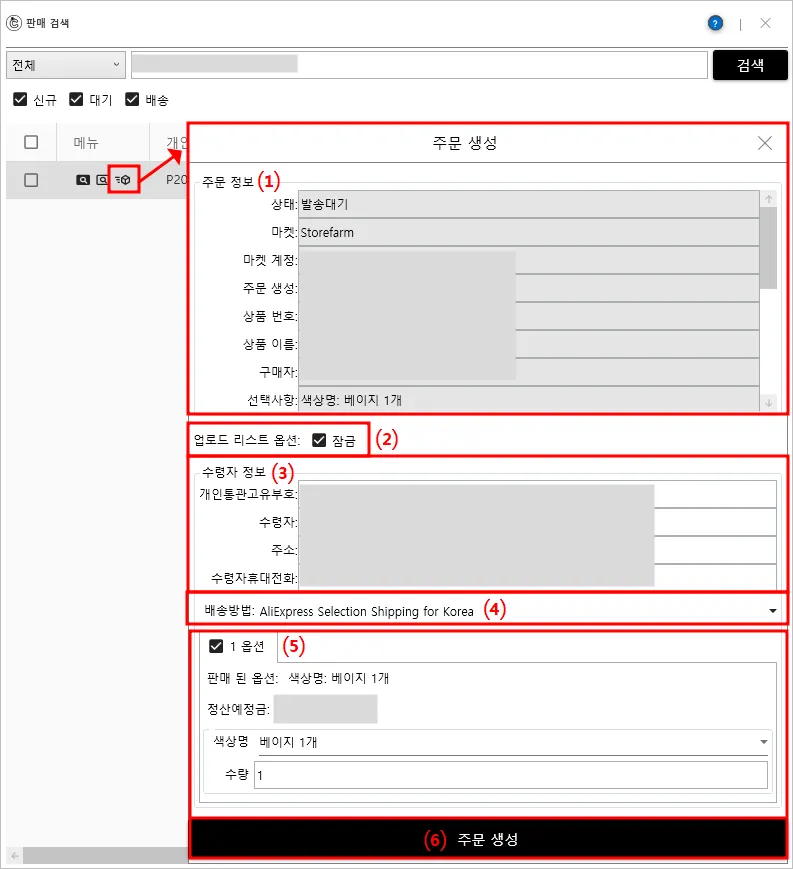Toggle the 1 옵션 checkbox
The height and width of the screenshot is (869, 793).
click(x=216, y=646)
